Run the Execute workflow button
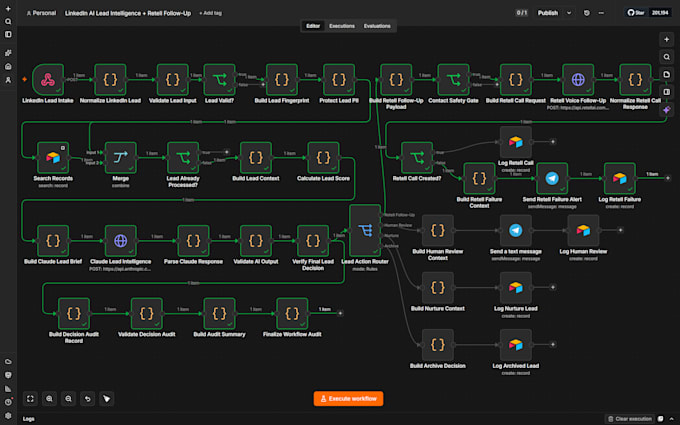The height and width of the screenshot is (425, 680). [x=348, y=399]
